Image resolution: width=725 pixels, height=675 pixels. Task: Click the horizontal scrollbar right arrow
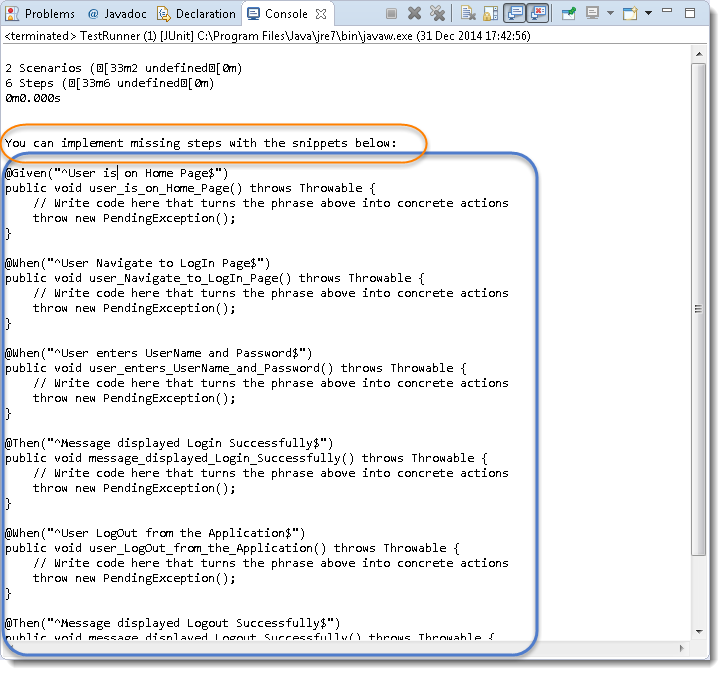682,648
